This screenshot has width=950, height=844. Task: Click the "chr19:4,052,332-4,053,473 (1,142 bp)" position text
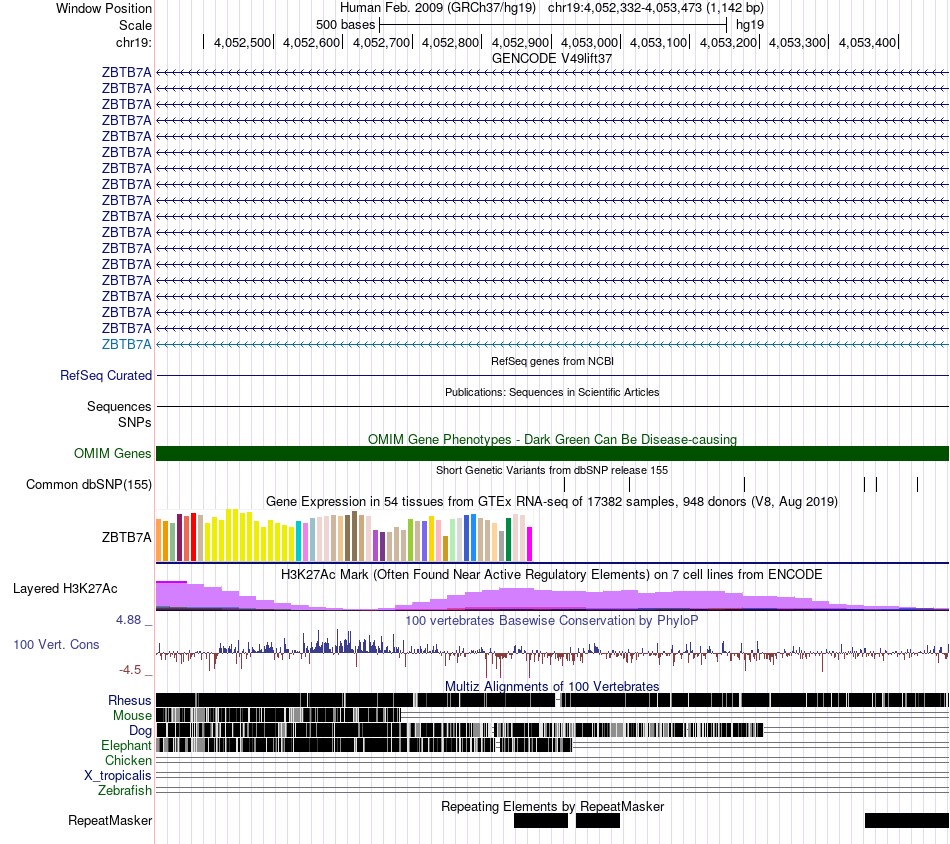point(656,8)
